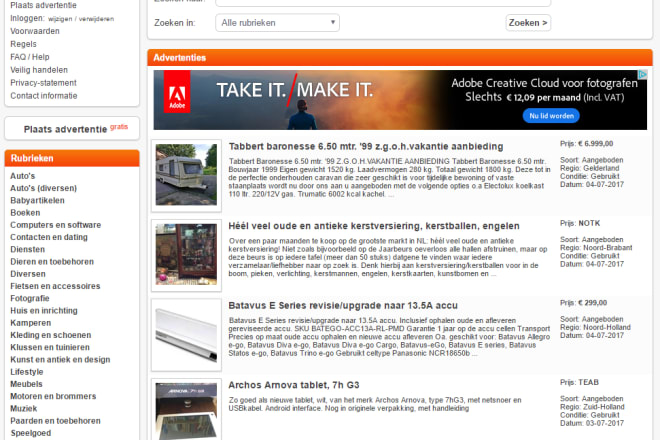This screenshot has width=660, height=440.
Task: Select the Auto's (diversen) category
Action: pyautogui.click(x=43, y=188)
